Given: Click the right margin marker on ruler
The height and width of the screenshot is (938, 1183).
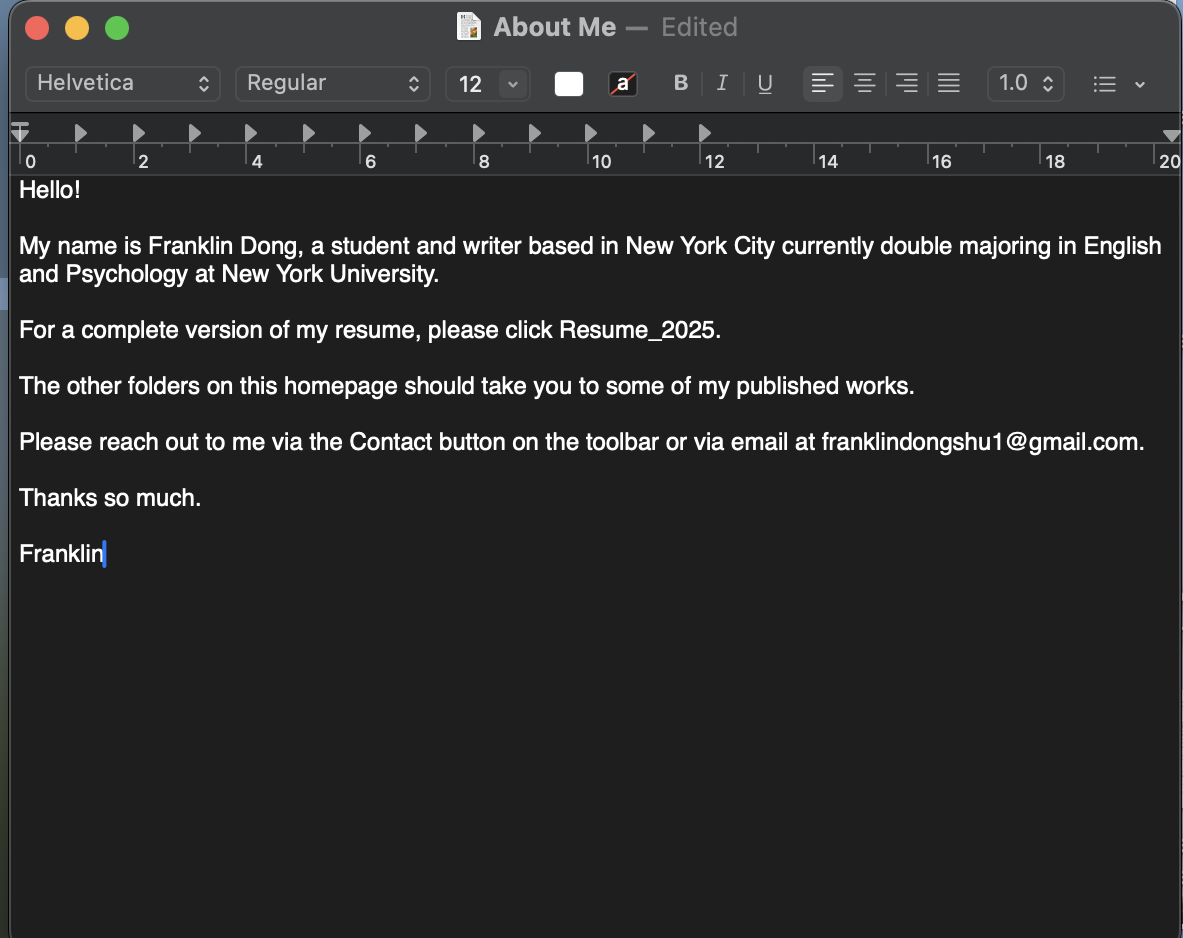Looking at the screenshot, I should (x=1171, y=135).
